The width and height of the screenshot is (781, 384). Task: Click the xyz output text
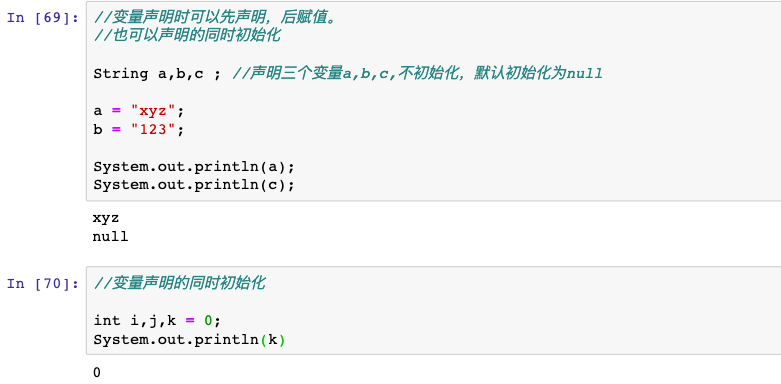pyautogui.click(x=106, y=218)
